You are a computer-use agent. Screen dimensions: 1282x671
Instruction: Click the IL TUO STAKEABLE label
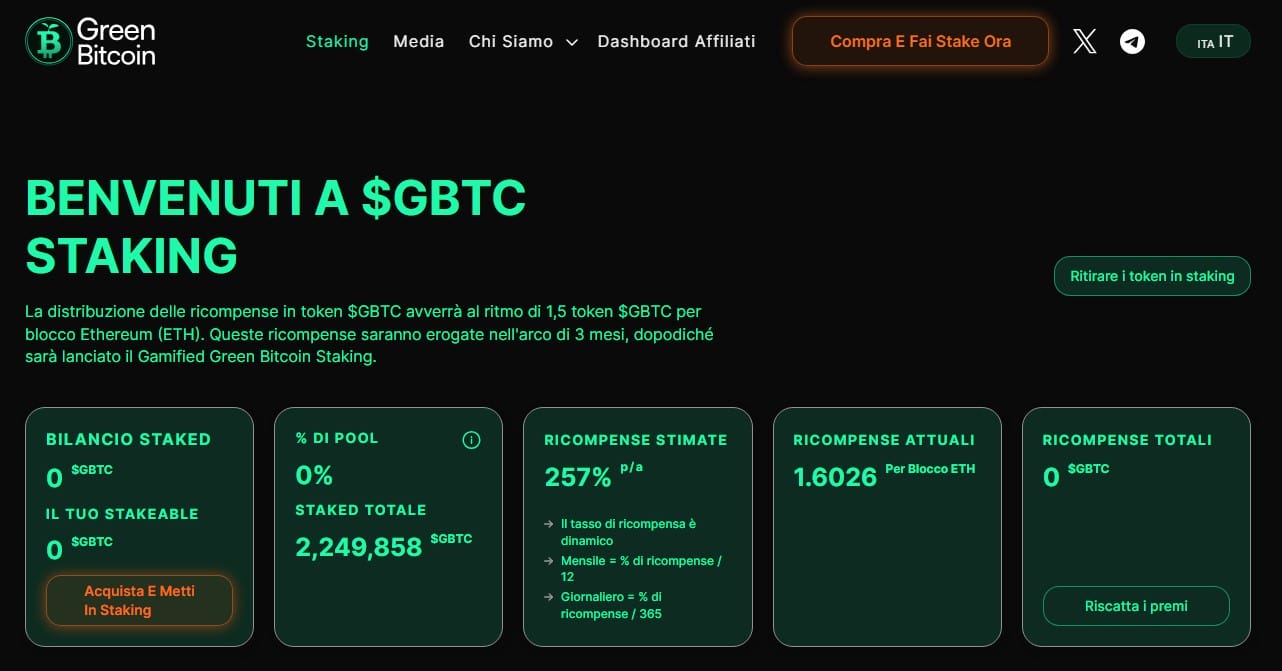tap(122, 513)
